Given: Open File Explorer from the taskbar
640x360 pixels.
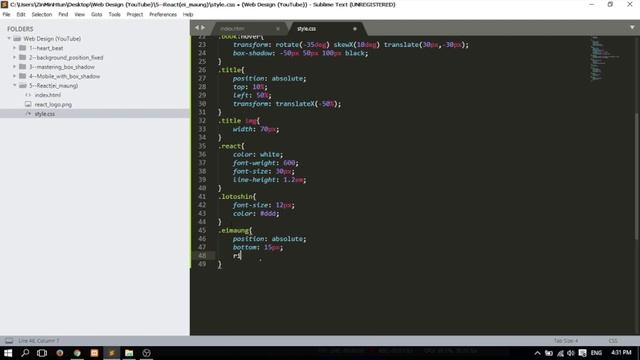Looking at the screenshot, I should coord(129,353).
